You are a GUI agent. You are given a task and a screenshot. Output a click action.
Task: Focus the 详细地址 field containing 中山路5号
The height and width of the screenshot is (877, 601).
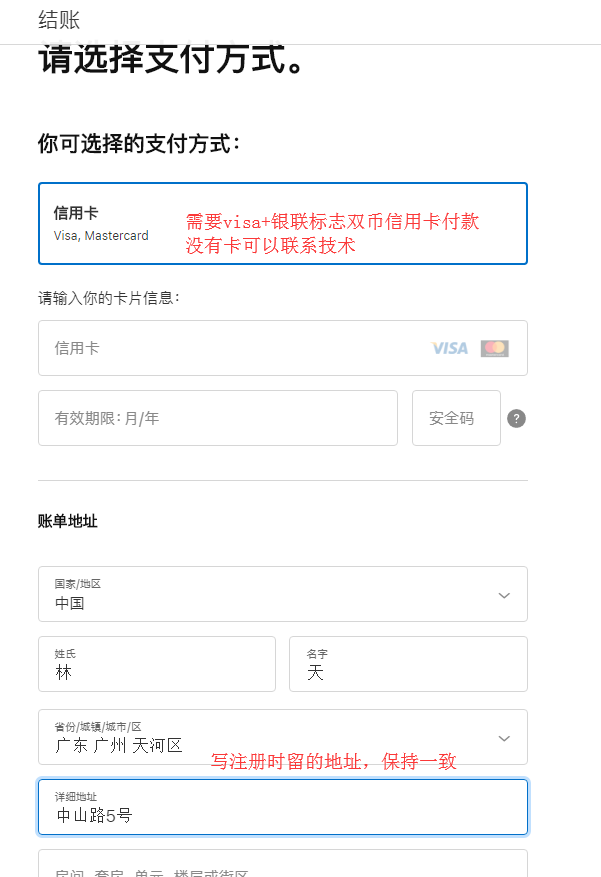[282, 807]
